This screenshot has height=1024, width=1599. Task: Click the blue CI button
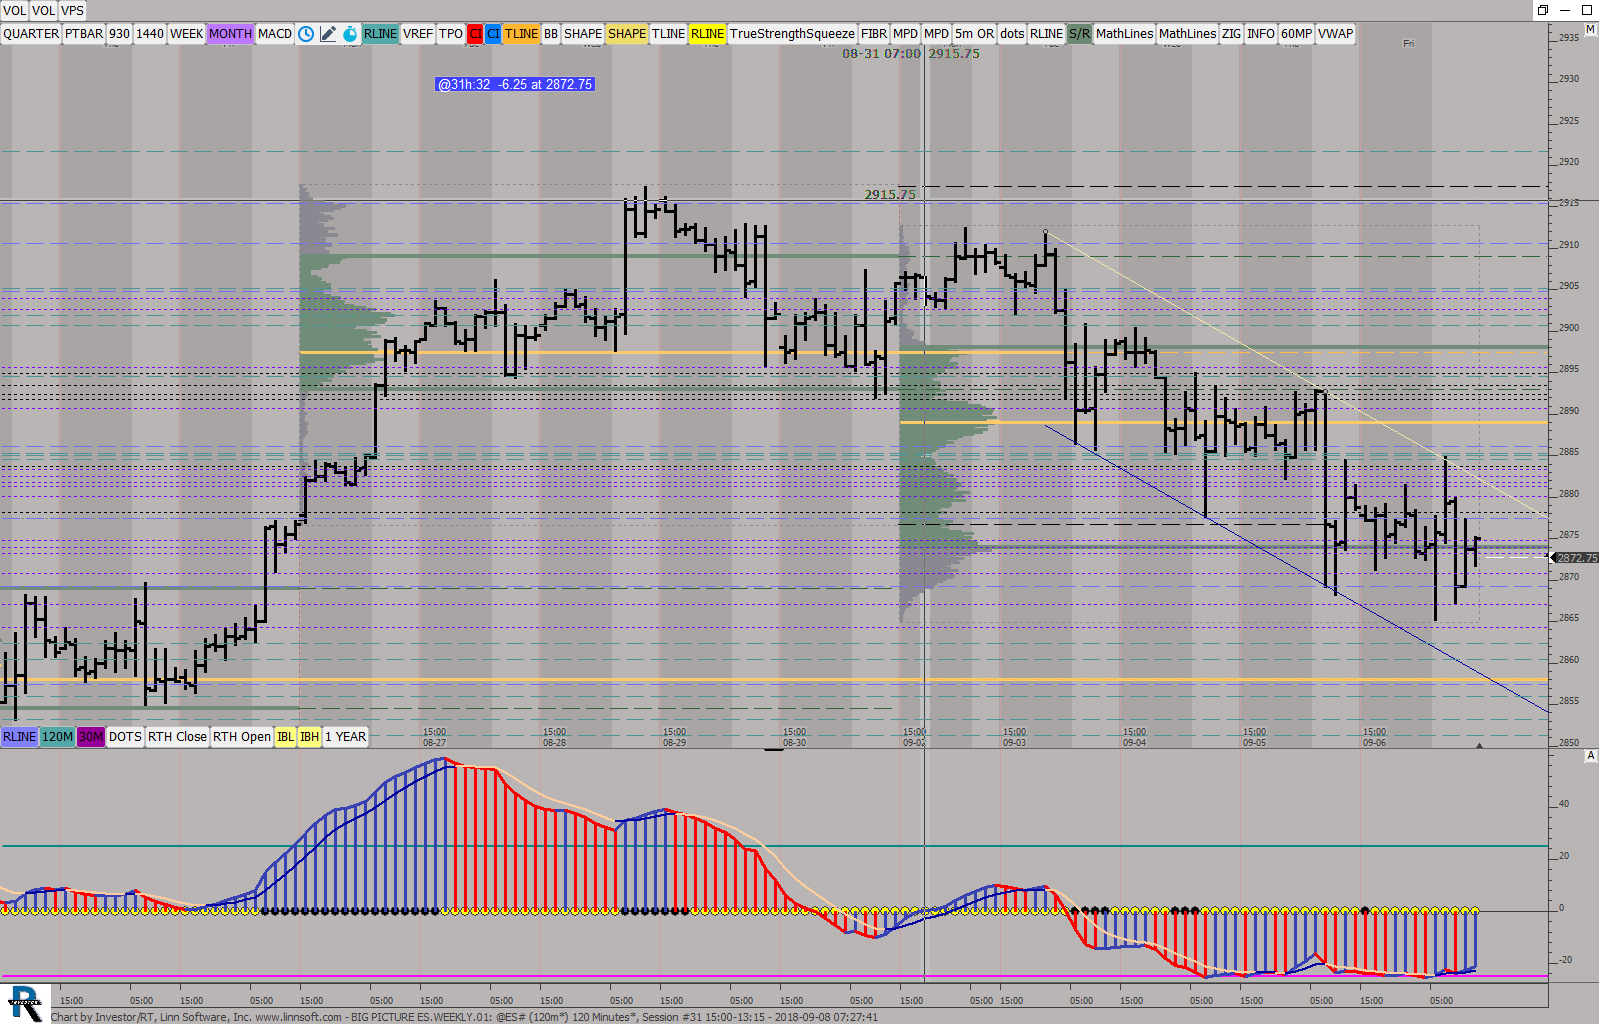click(x=493, y=34)
